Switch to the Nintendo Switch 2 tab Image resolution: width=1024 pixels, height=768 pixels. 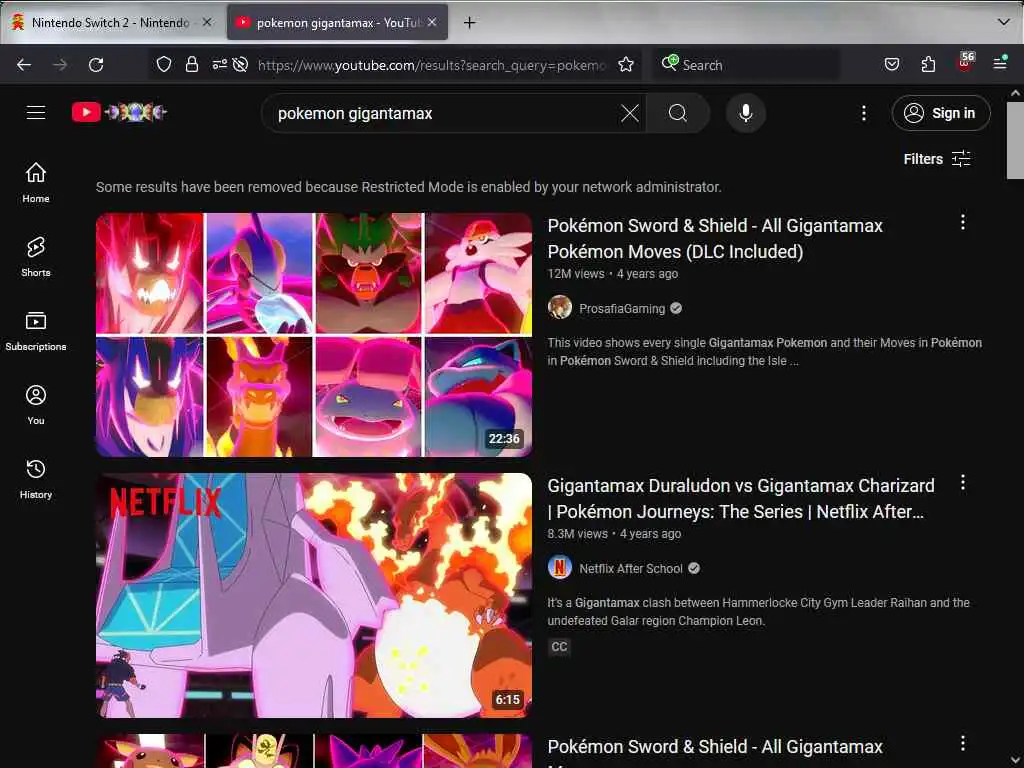click(x=111, y=22)
